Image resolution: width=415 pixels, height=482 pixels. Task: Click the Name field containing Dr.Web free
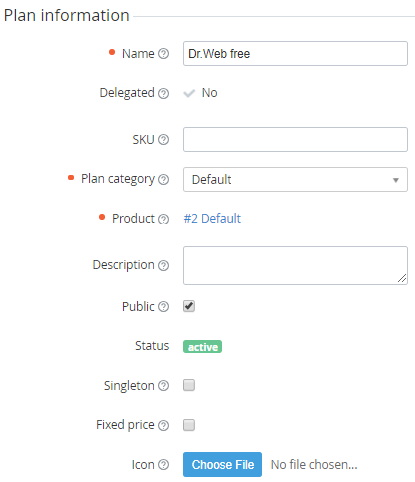tap(295, 53)
